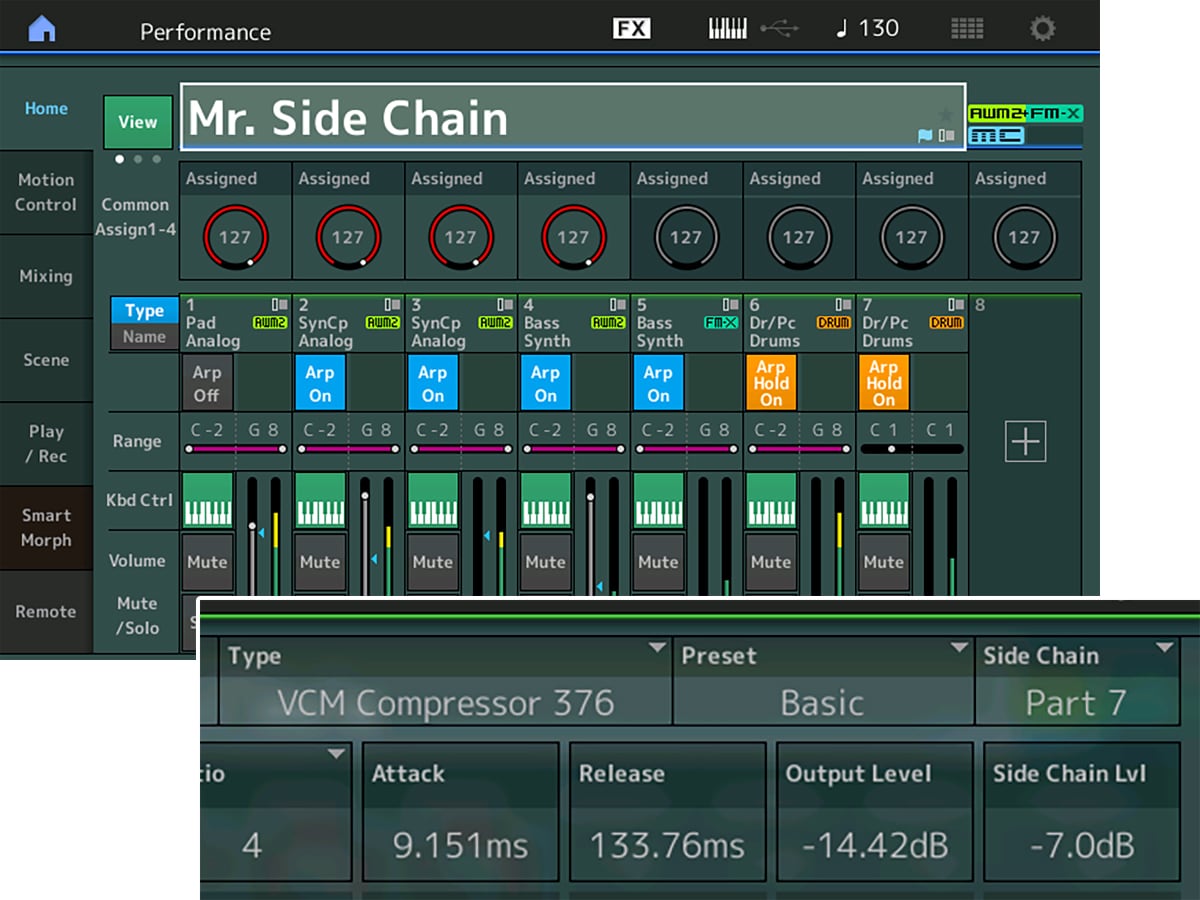The image size is (1200, 900).
Task: Mute the Bass Synth Part 4
Action: coord(545,562)
